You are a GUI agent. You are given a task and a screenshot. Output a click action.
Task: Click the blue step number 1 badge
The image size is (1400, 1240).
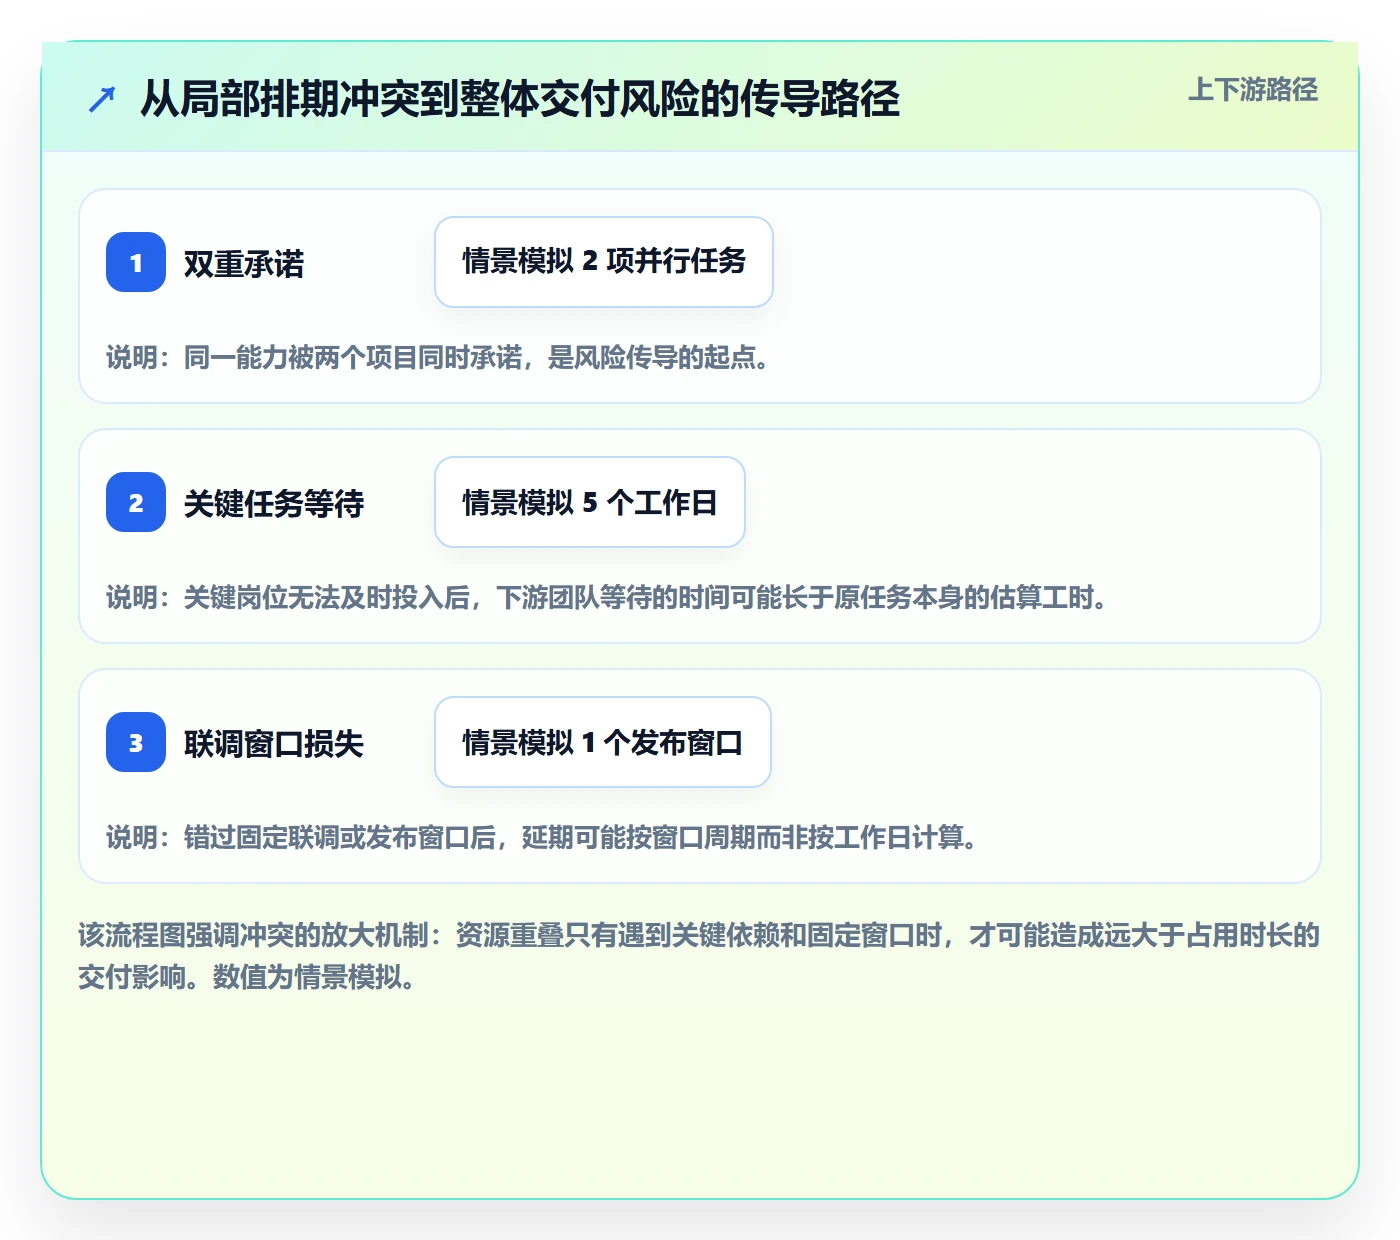[x=136, y=262]
